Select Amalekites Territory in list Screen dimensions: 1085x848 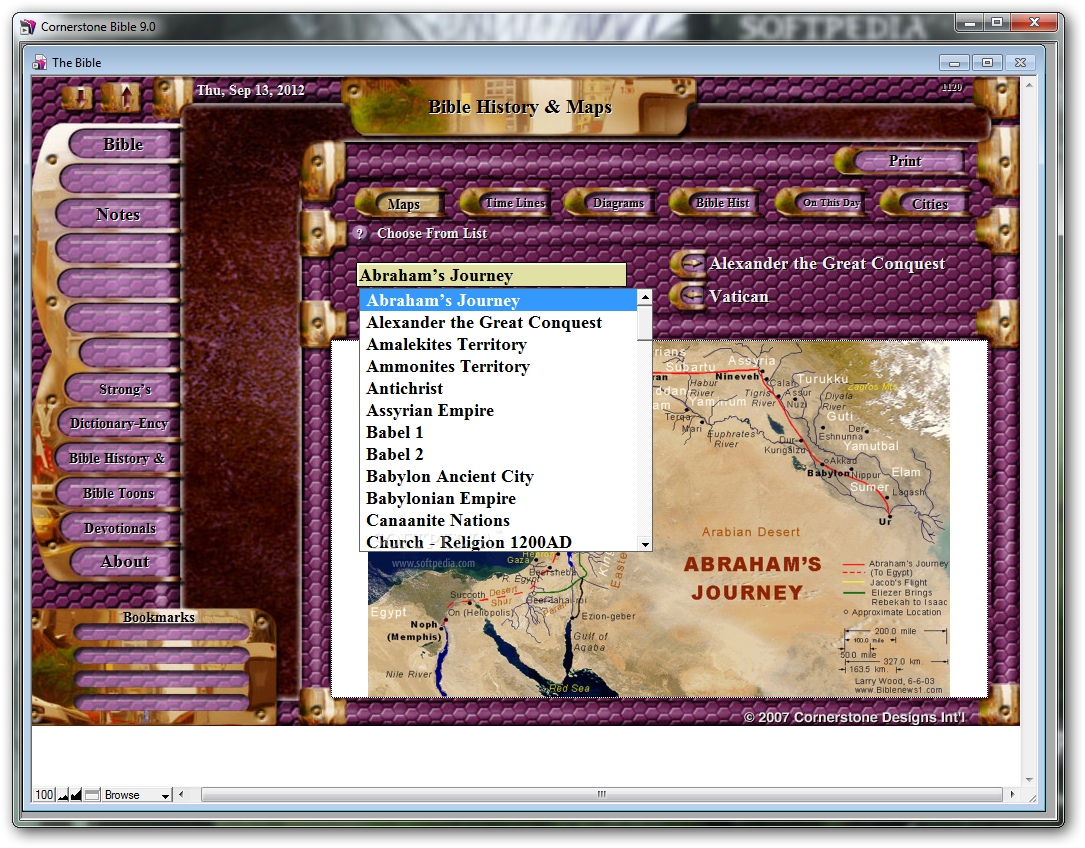(x=498, y=345)
